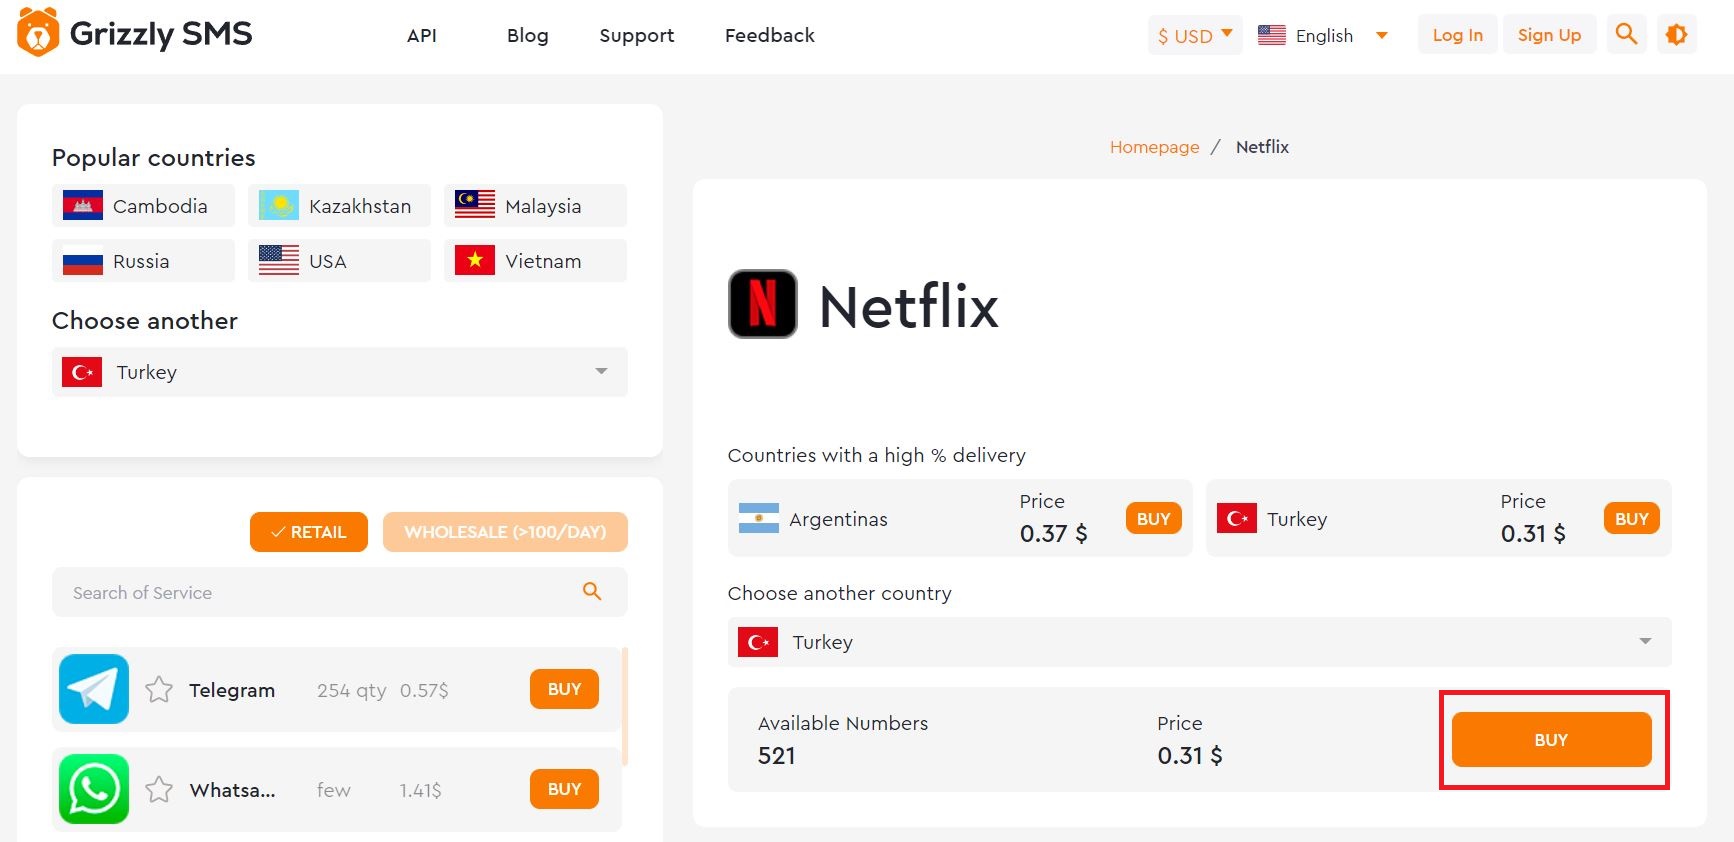
Task: Open the Feedback menu item
Action: pyautogui.click(x=770, y=35)
